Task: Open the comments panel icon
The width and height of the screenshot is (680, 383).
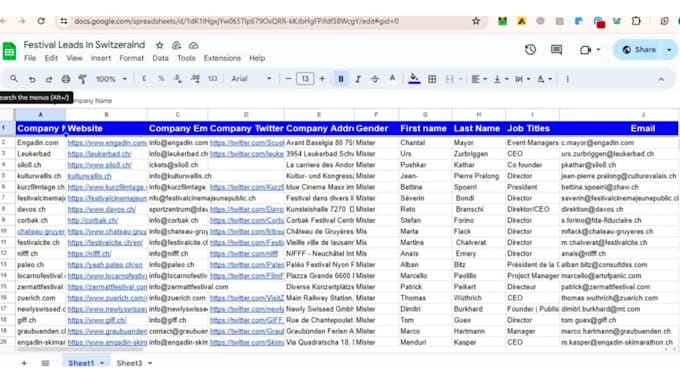Action: click(x=556, y=49)
